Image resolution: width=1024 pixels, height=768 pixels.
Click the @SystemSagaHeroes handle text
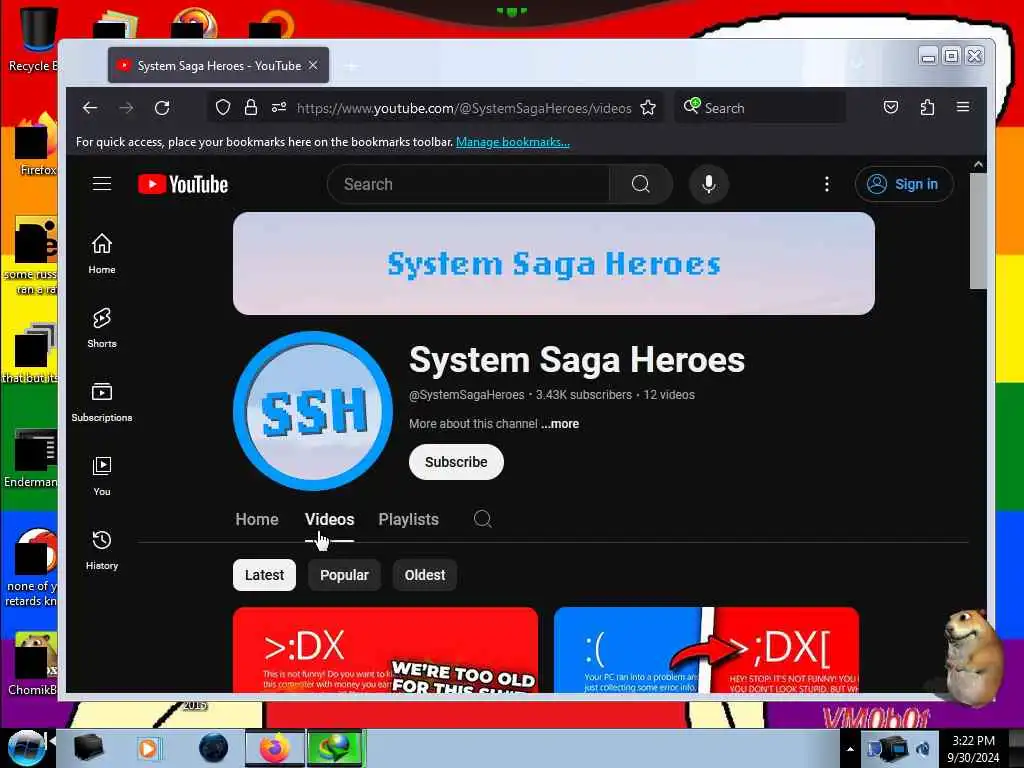466,395
